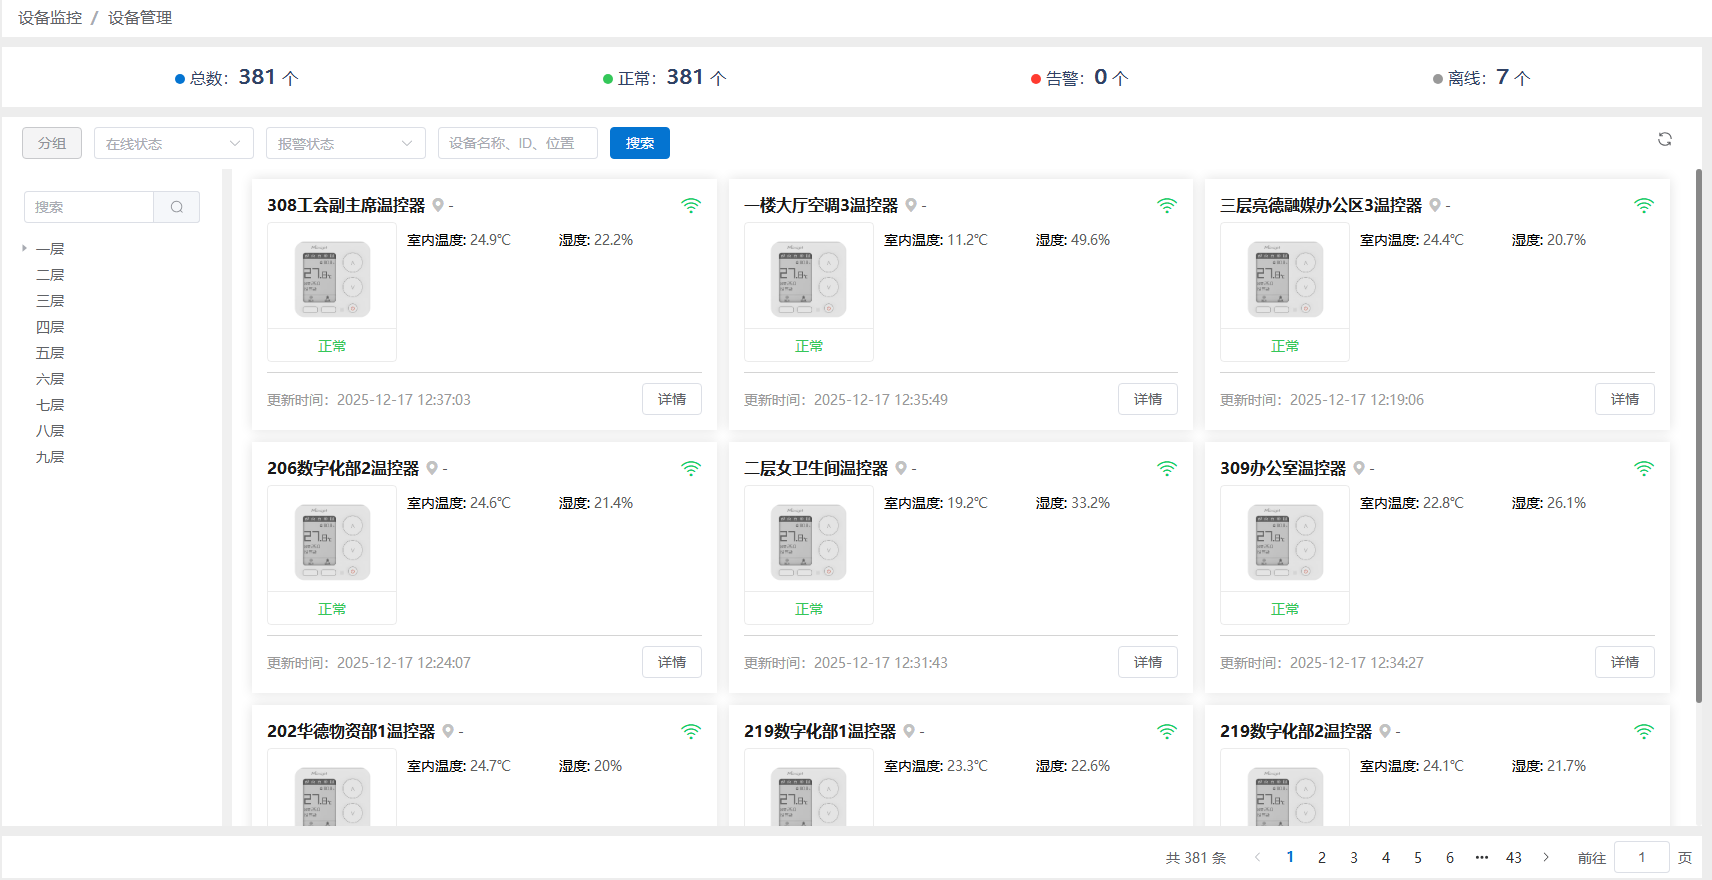Click location pin beside 206数字化部2温控器
The width and height of the screenshot is (1712, 880).
(432, 468)
